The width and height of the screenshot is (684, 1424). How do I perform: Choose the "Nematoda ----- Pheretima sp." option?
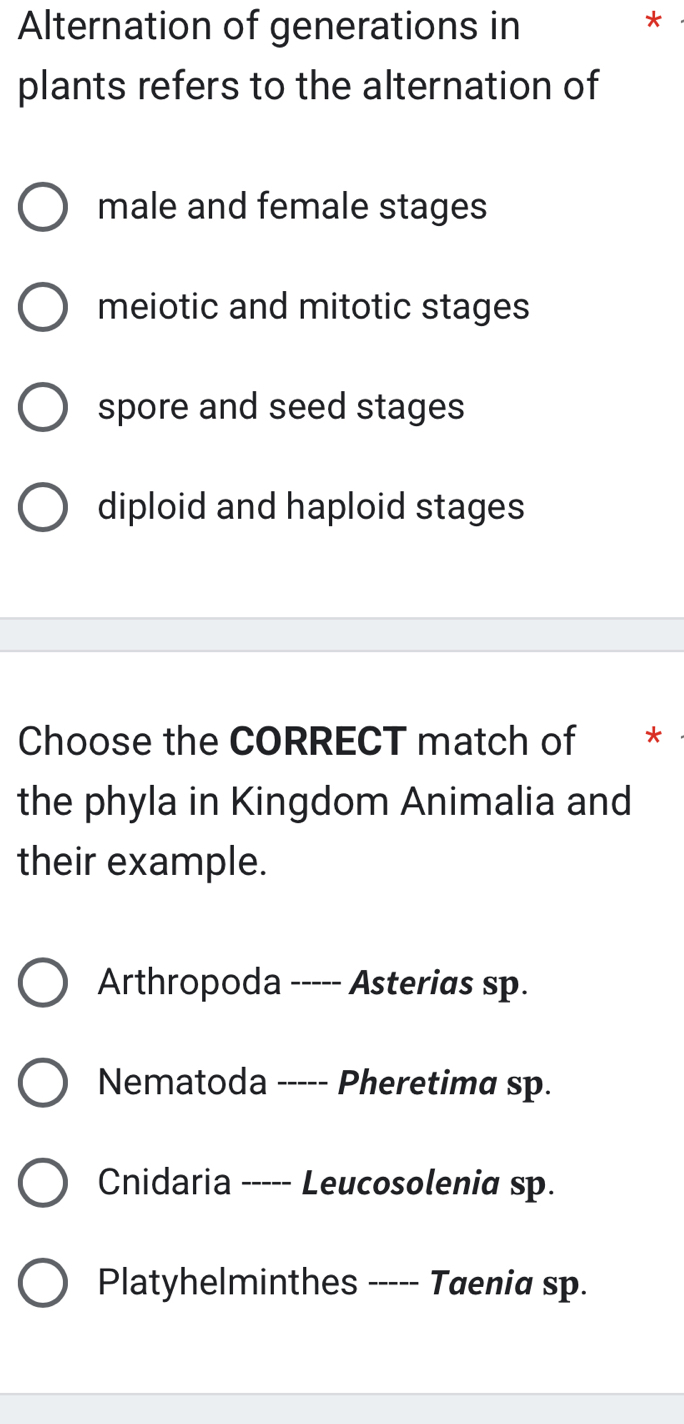click(x=42, y=1082)
